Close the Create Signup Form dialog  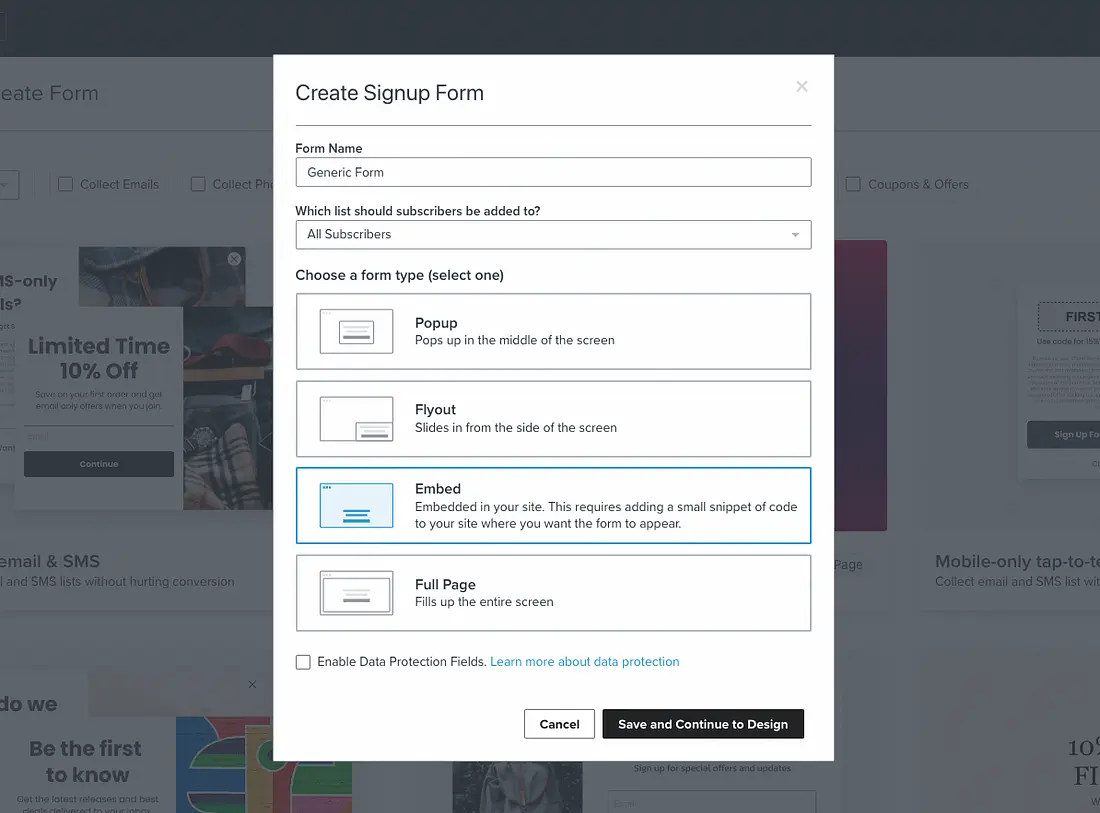coord(801,87)
